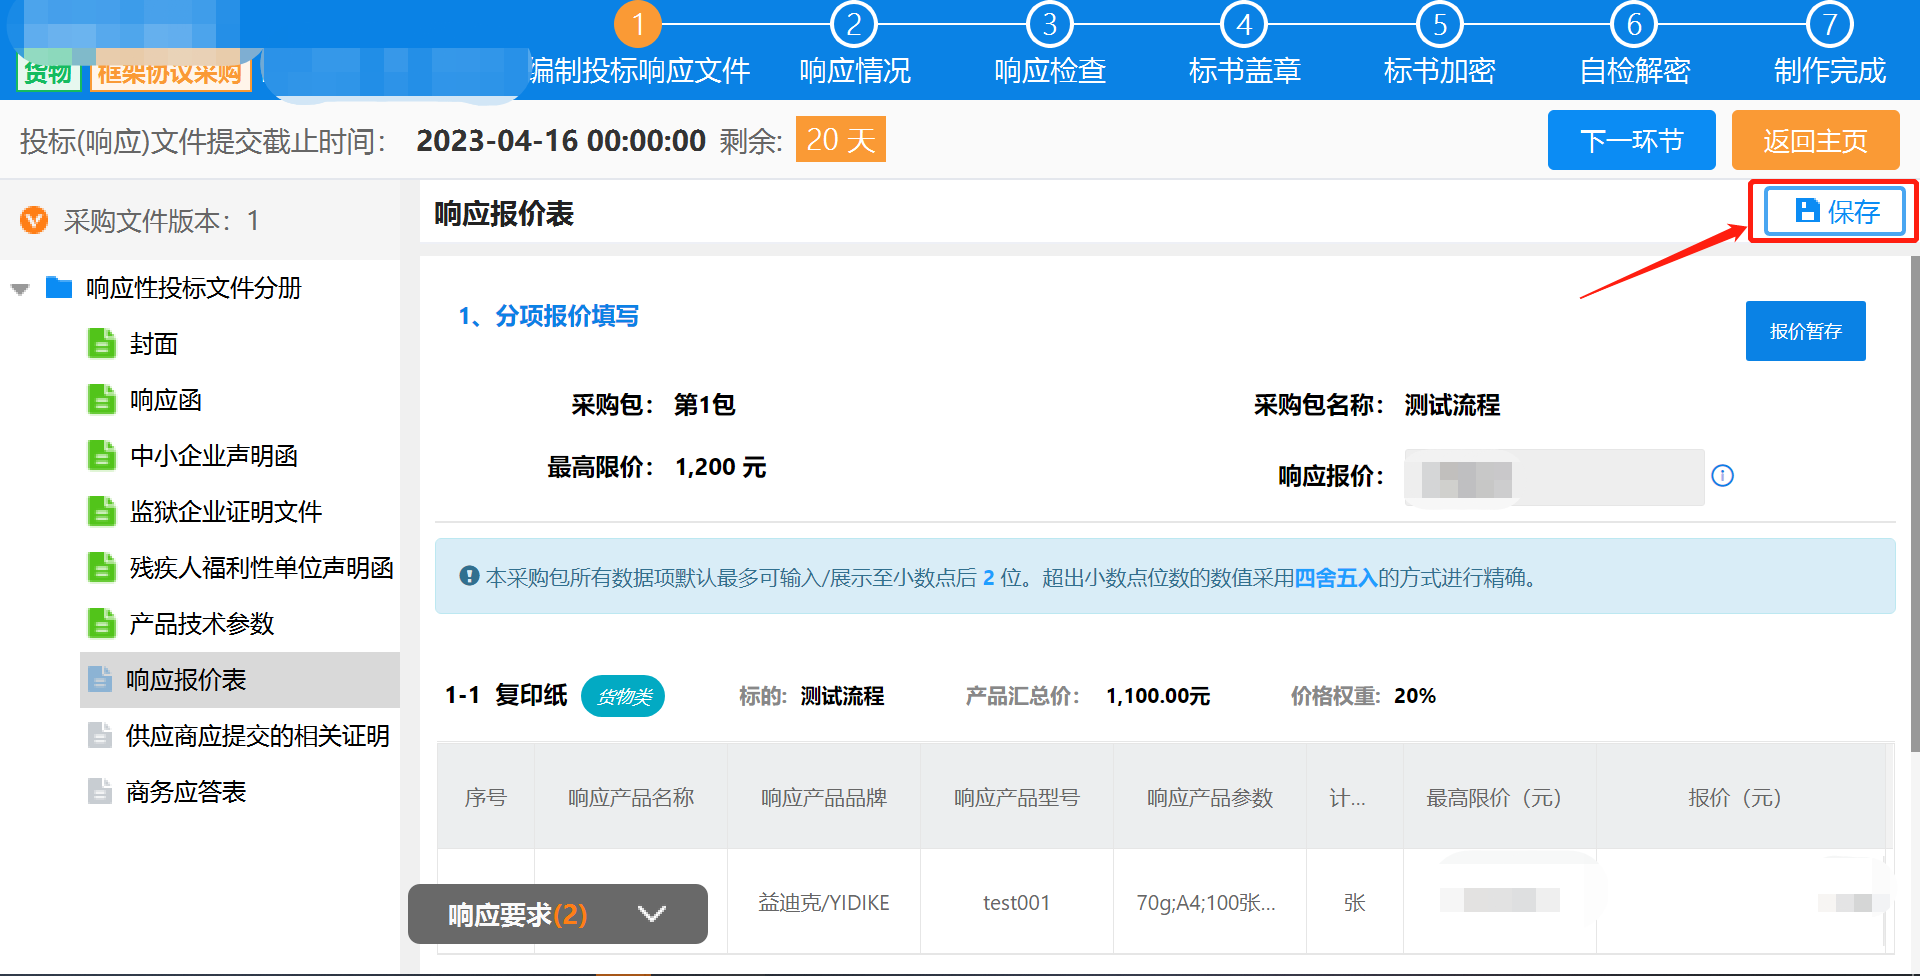This screenshot has width=1920, height=976.
Task: Expand the 响应要求(2) panel chevron
Action: tap(652, 914)
